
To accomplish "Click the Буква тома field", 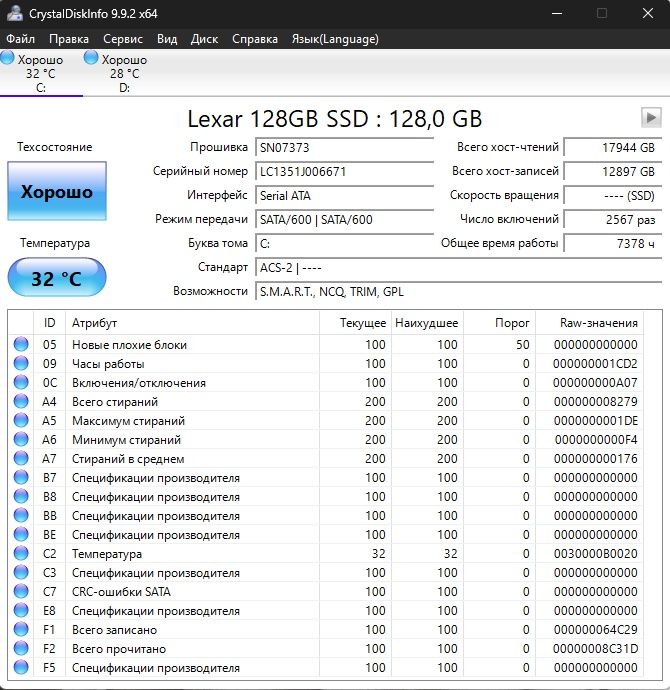I will 344,243.
